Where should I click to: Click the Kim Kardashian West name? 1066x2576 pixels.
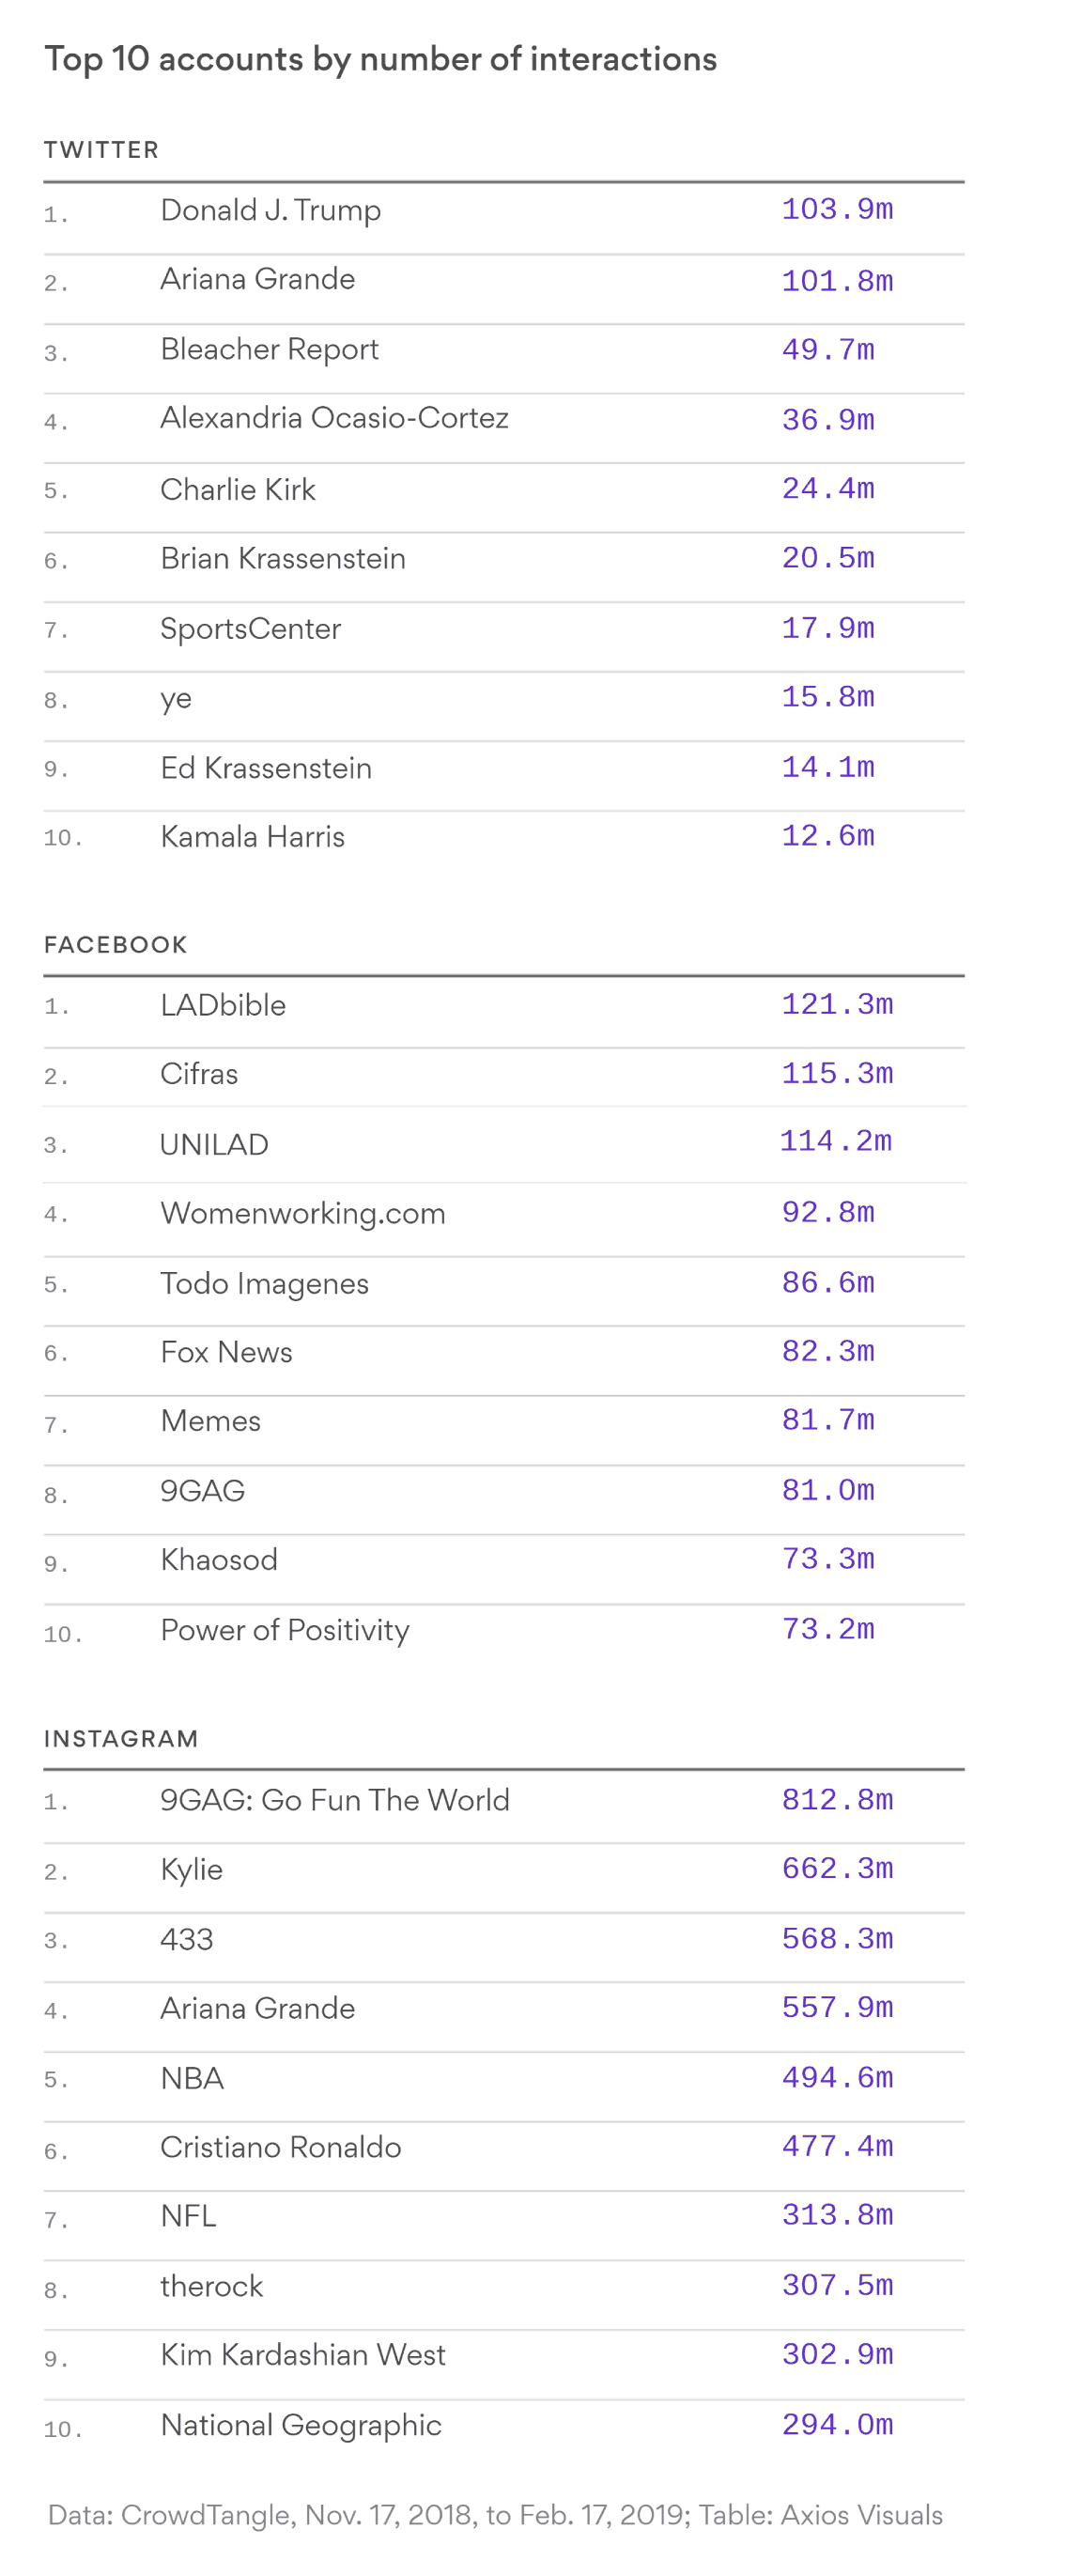[x=302, y=2355]
